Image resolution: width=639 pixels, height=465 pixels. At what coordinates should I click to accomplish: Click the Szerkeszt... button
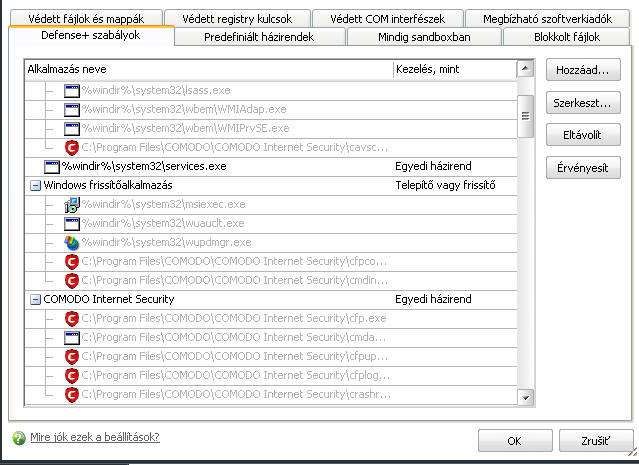583,103
